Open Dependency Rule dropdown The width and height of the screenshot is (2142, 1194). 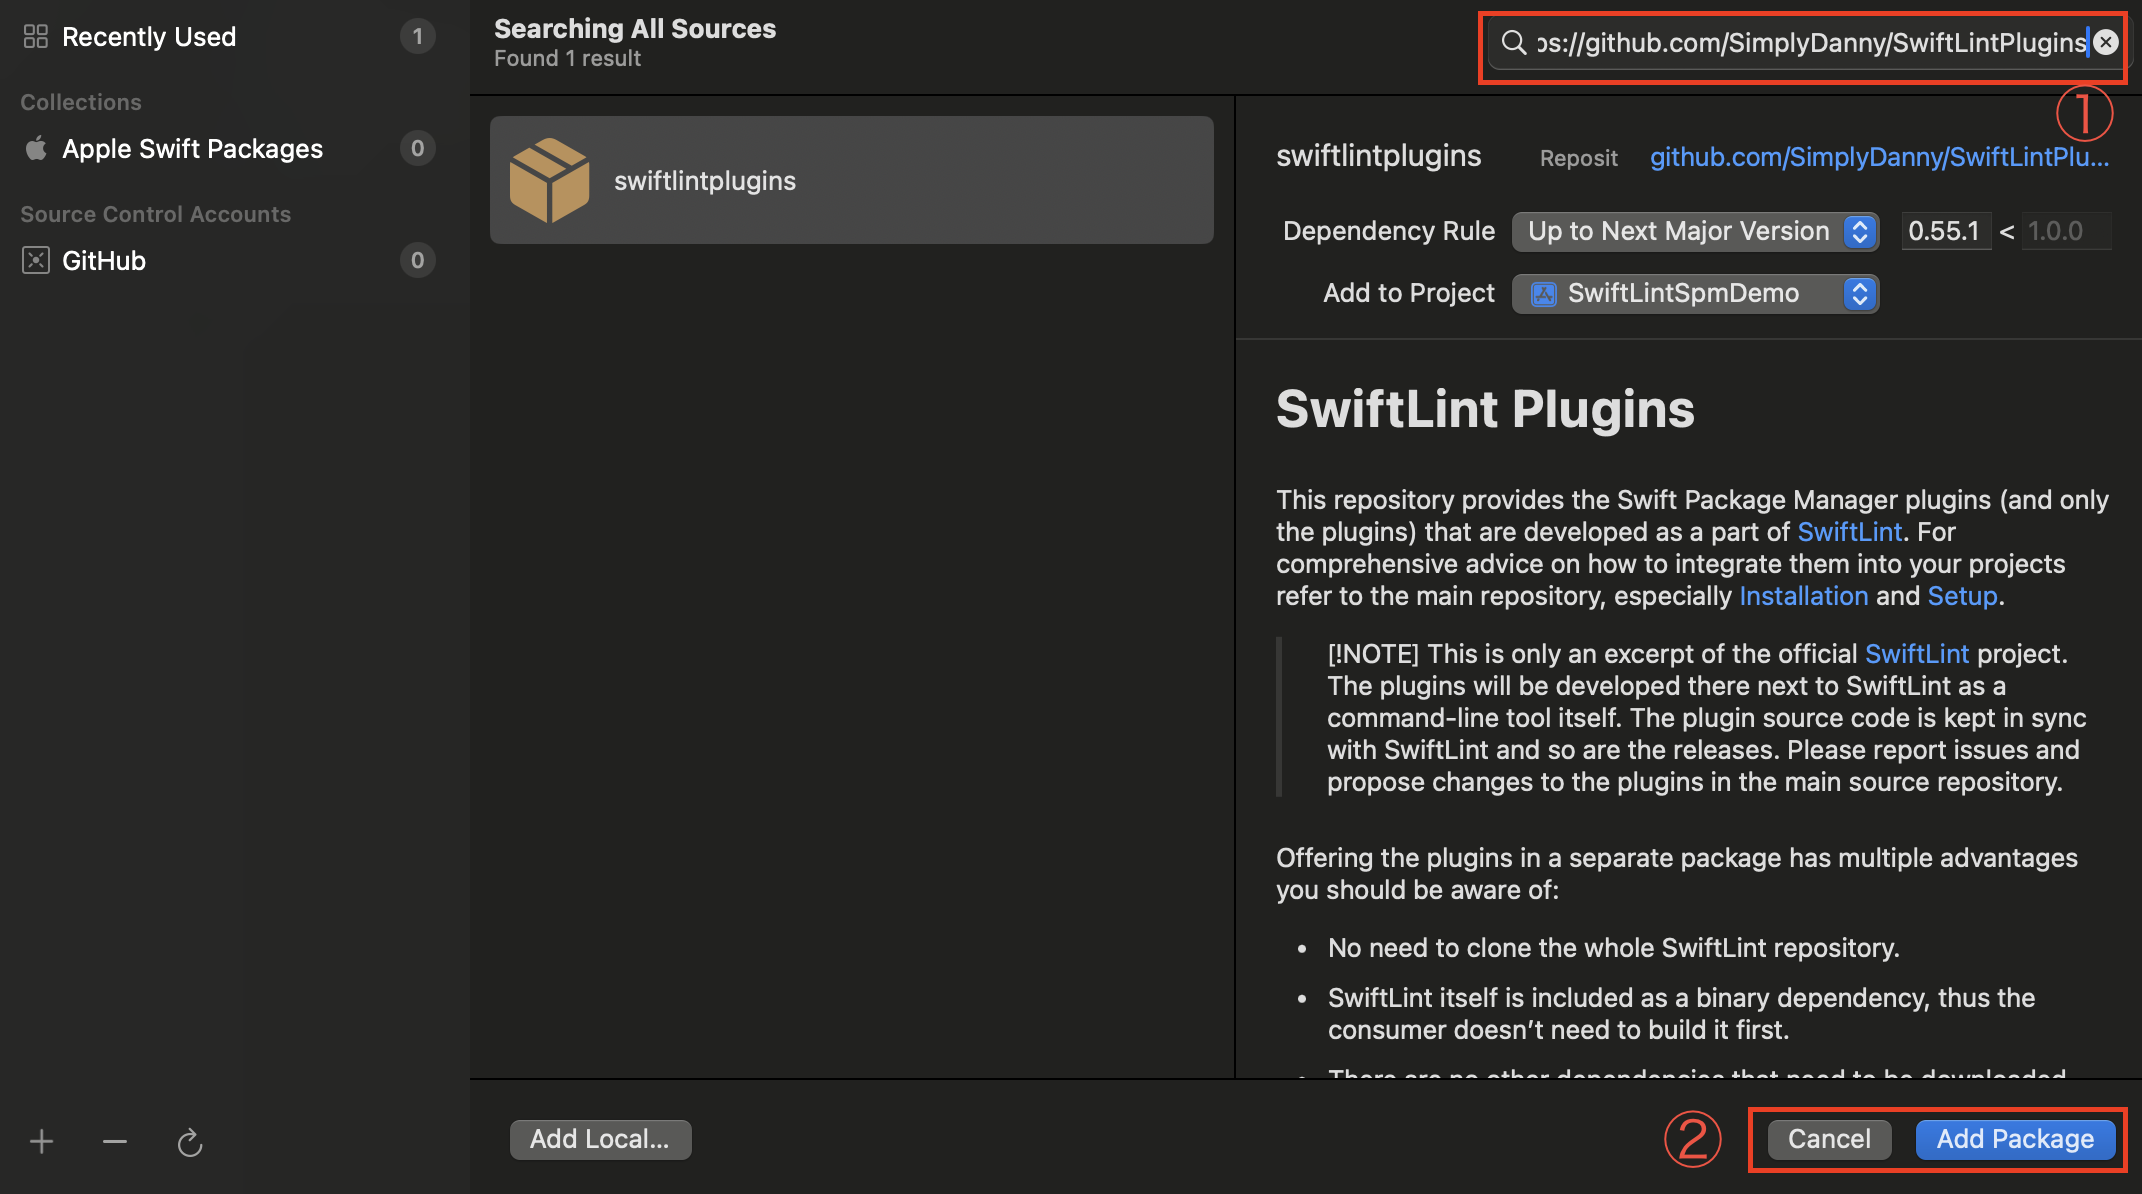[x=1696, y=231]
